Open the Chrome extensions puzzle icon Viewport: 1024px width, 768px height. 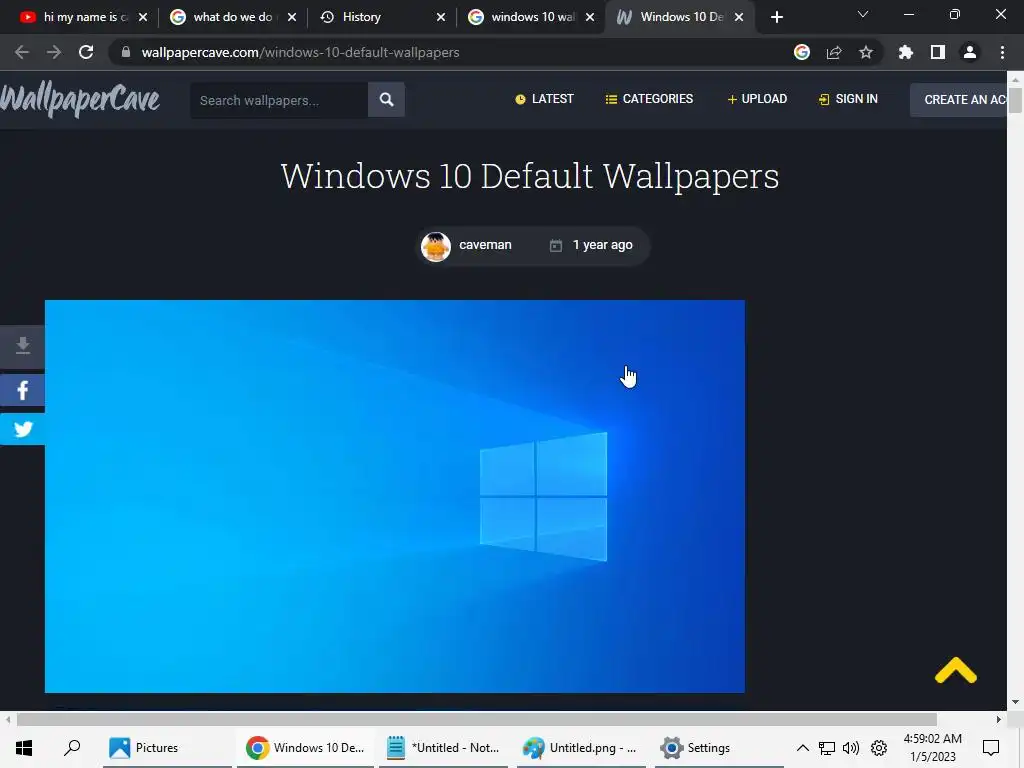pyautogui.click(x=905, y=52)
